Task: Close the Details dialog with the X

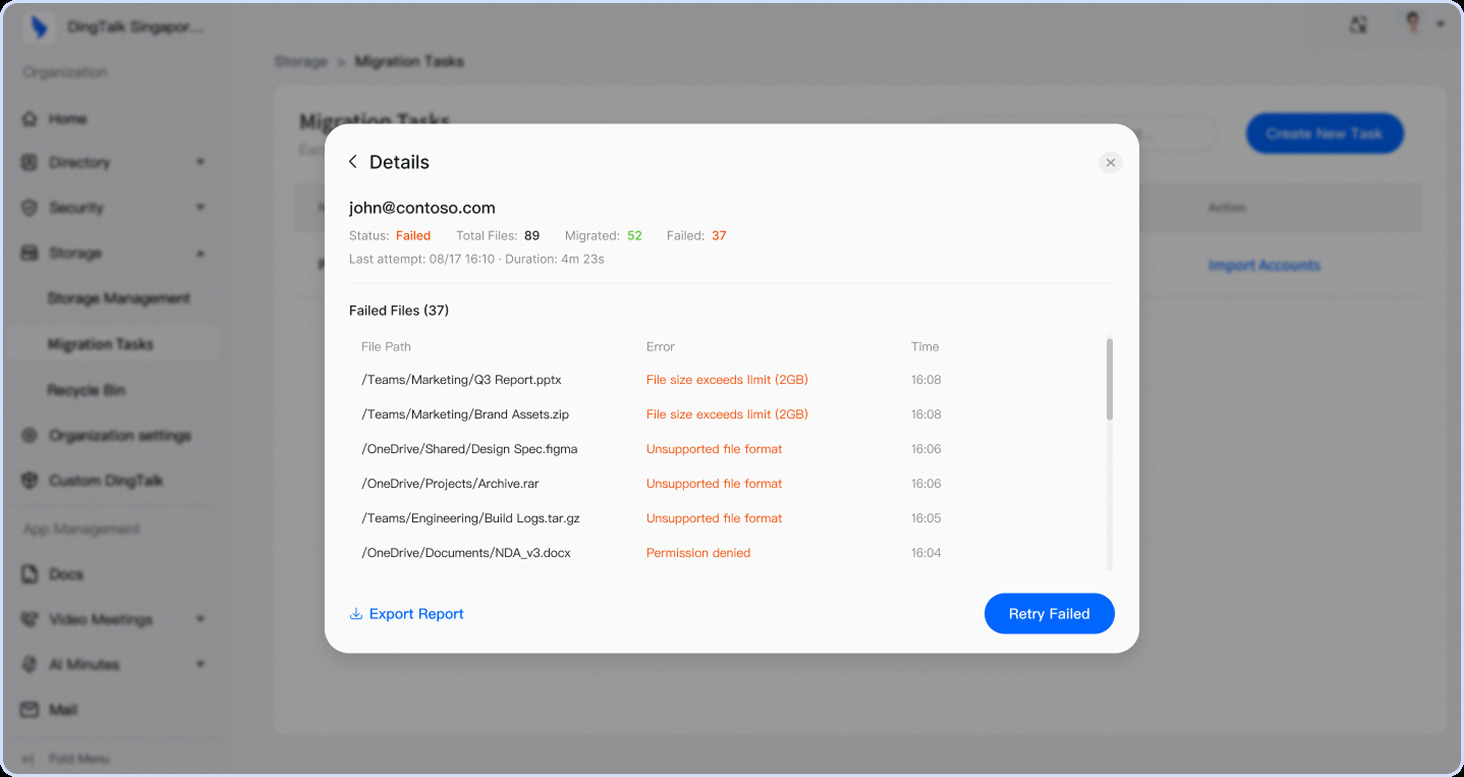Action: [1110, 163]
